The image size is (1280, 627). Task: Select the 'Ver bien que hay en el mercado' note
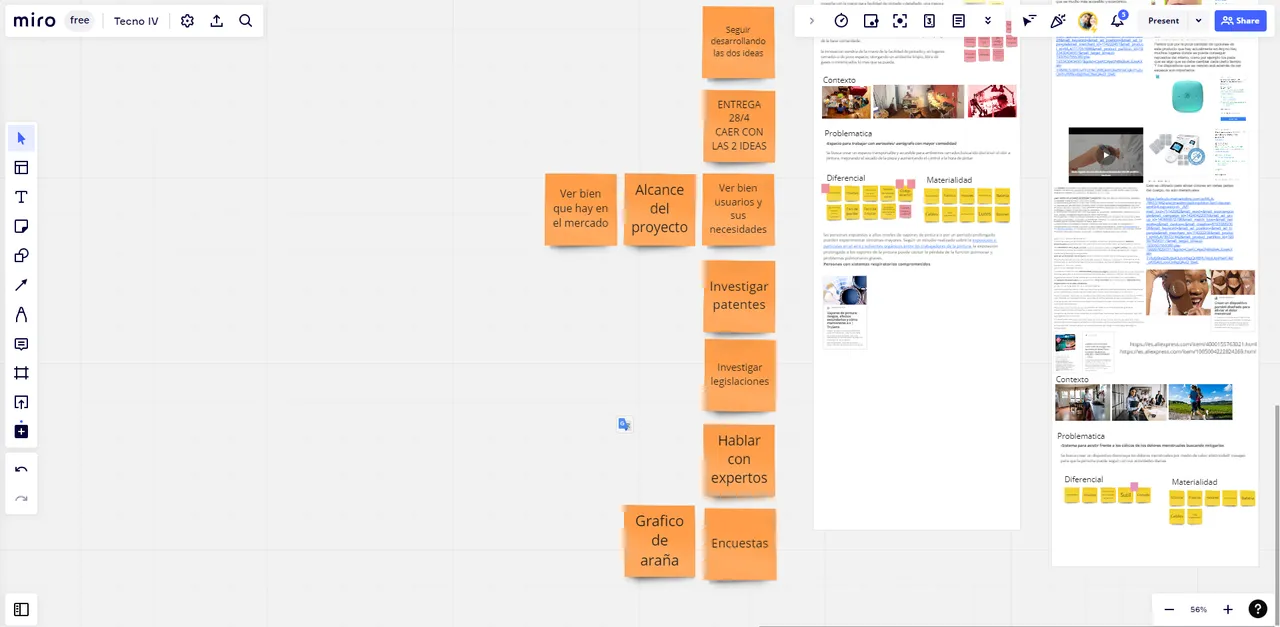[x=580, y=209]
